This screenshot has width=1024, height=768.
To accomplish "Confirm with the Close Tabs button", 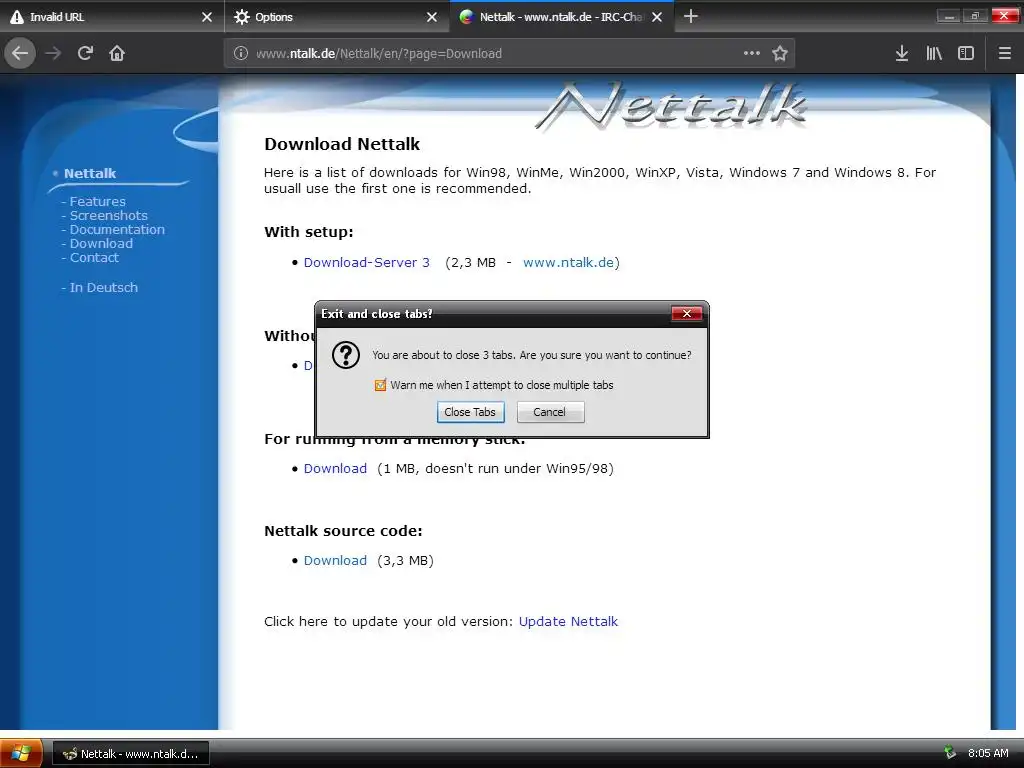I will pos(470,412).
